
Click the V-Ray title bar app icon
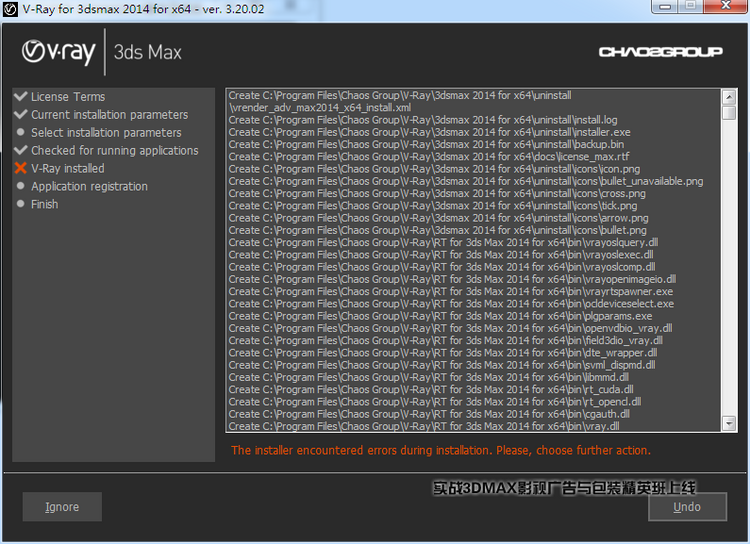point(10,9)
